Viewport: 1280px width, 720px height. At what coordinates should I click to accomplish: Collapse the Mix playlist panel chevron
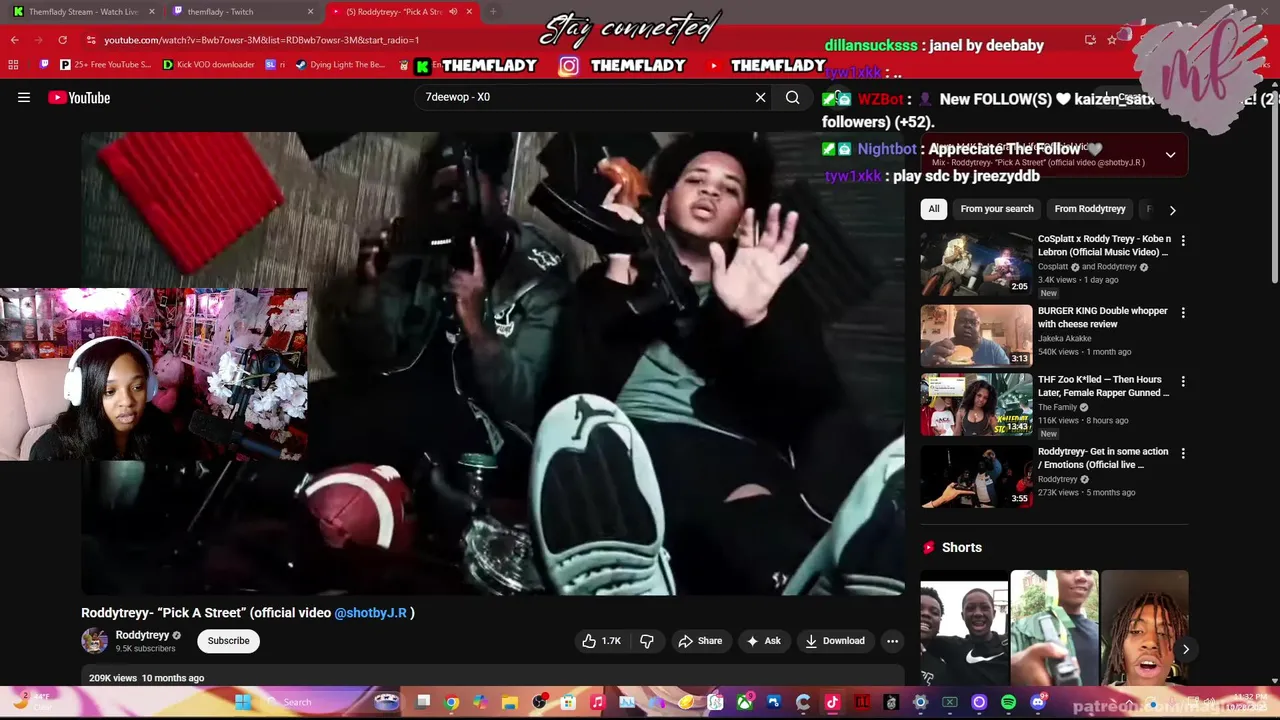click(x=1170, y=155)
